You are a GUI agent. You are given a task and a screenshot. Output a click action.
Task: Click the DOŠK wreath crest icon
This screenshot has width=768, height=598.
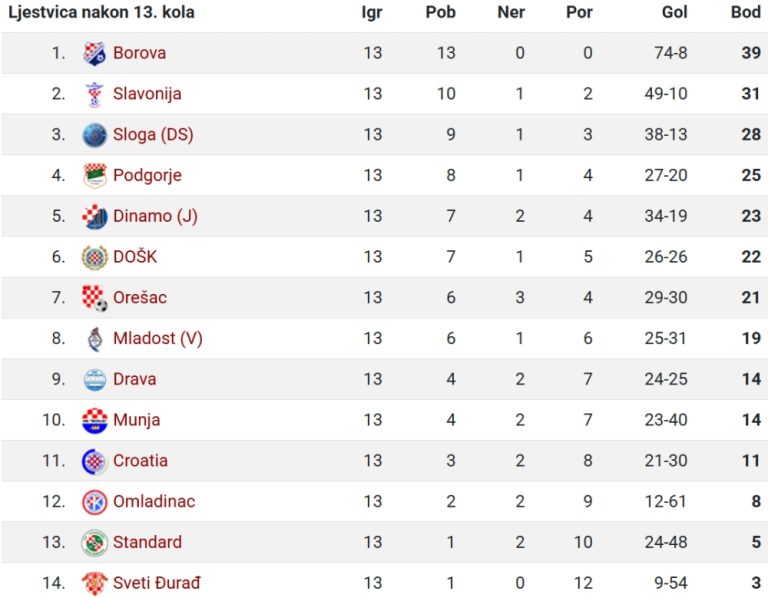(x=95, y=257)
